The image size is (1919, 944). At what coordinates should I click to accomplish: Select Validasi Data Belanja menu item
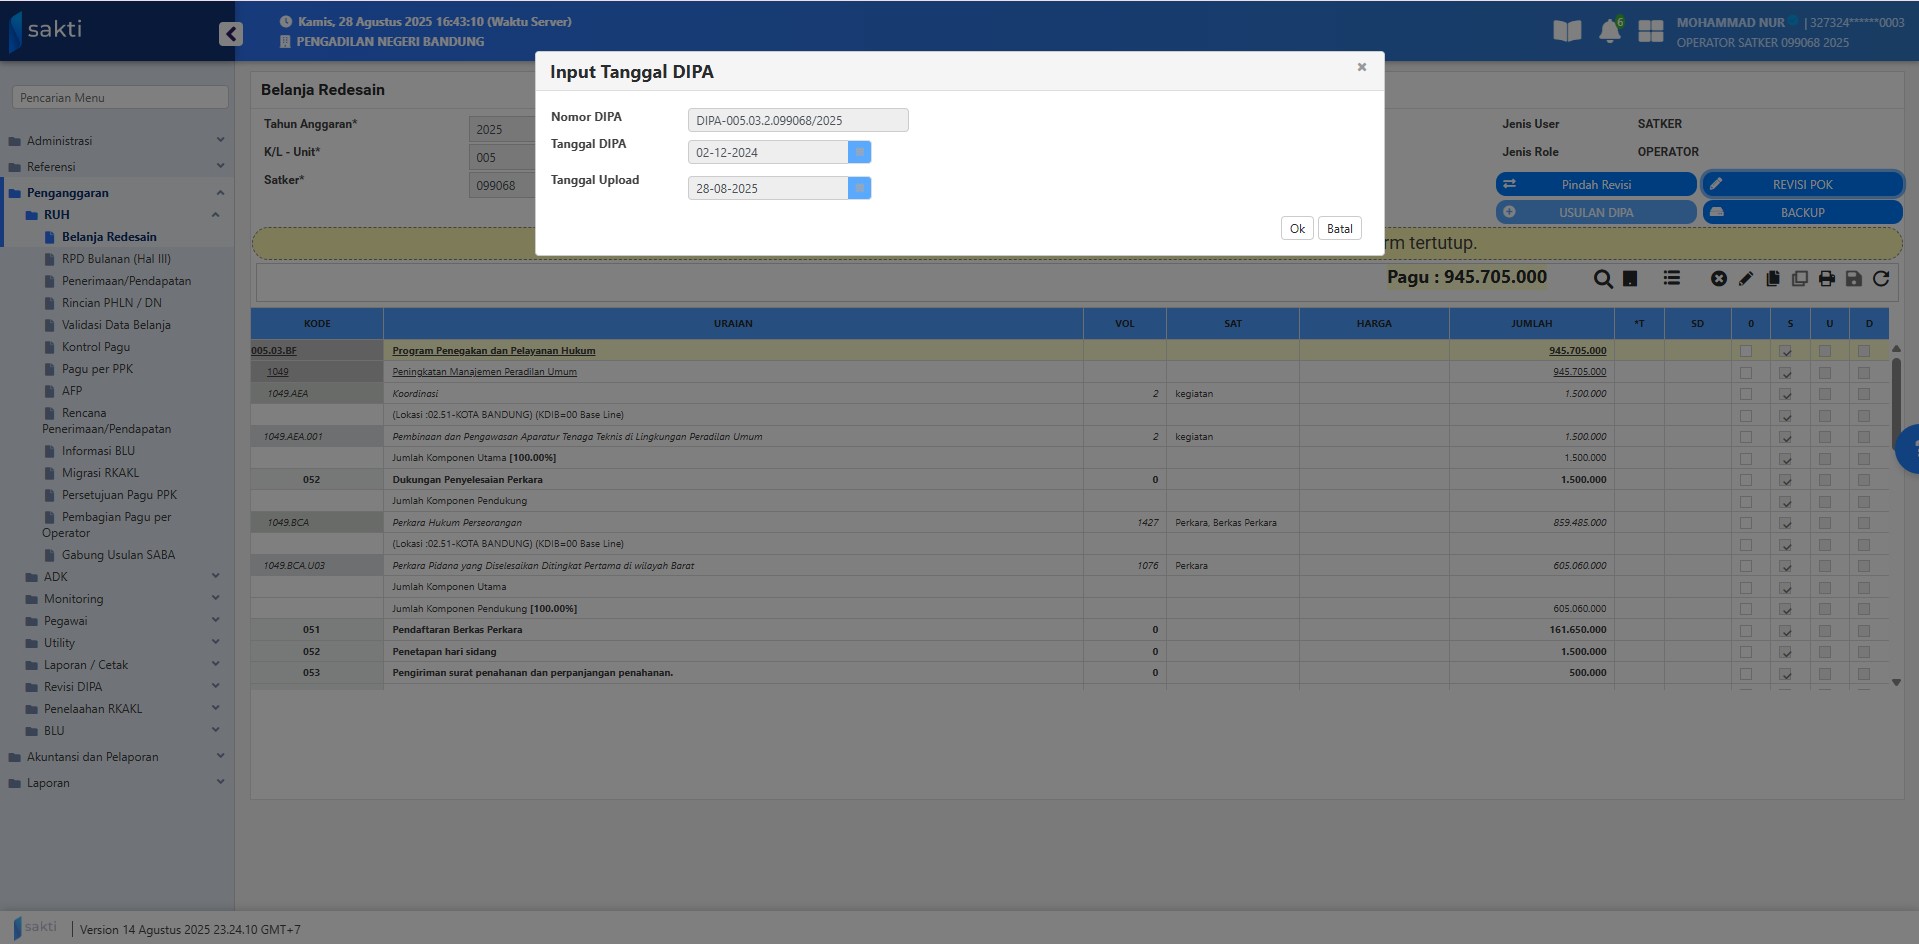(x=116, y=325)
